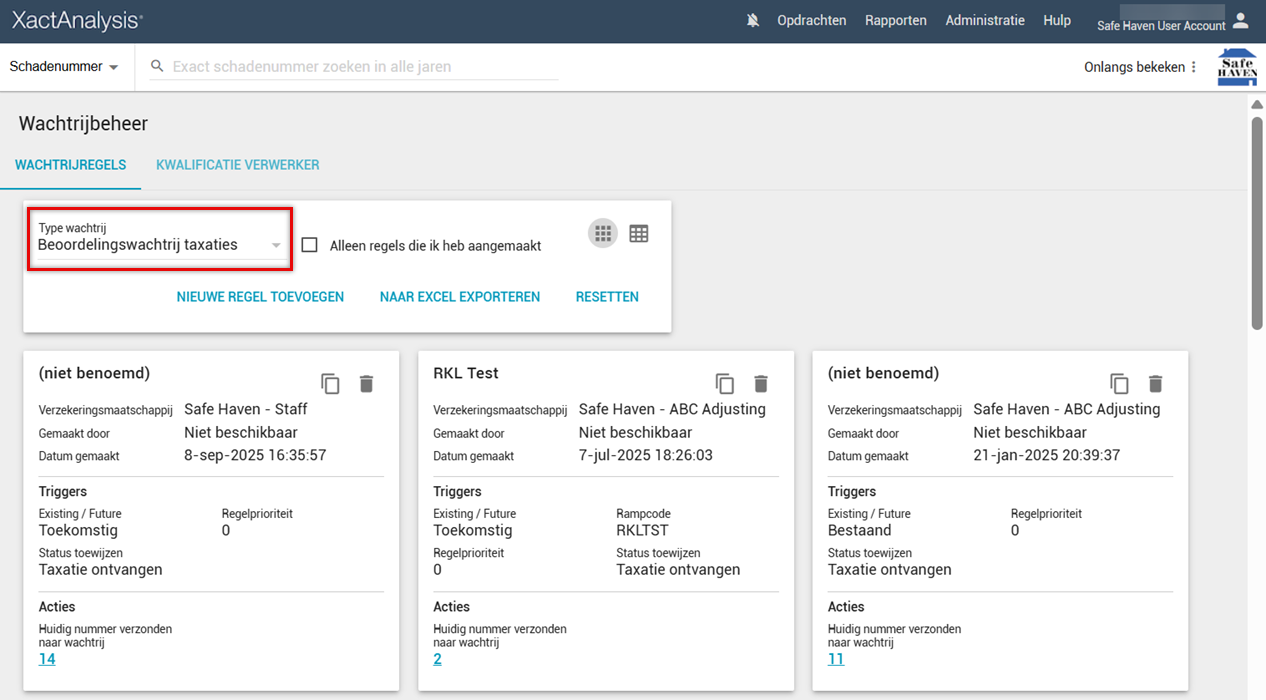Switch to card grid view
The height and width of the screenshot is (700, 1266).
coord(602,234)
